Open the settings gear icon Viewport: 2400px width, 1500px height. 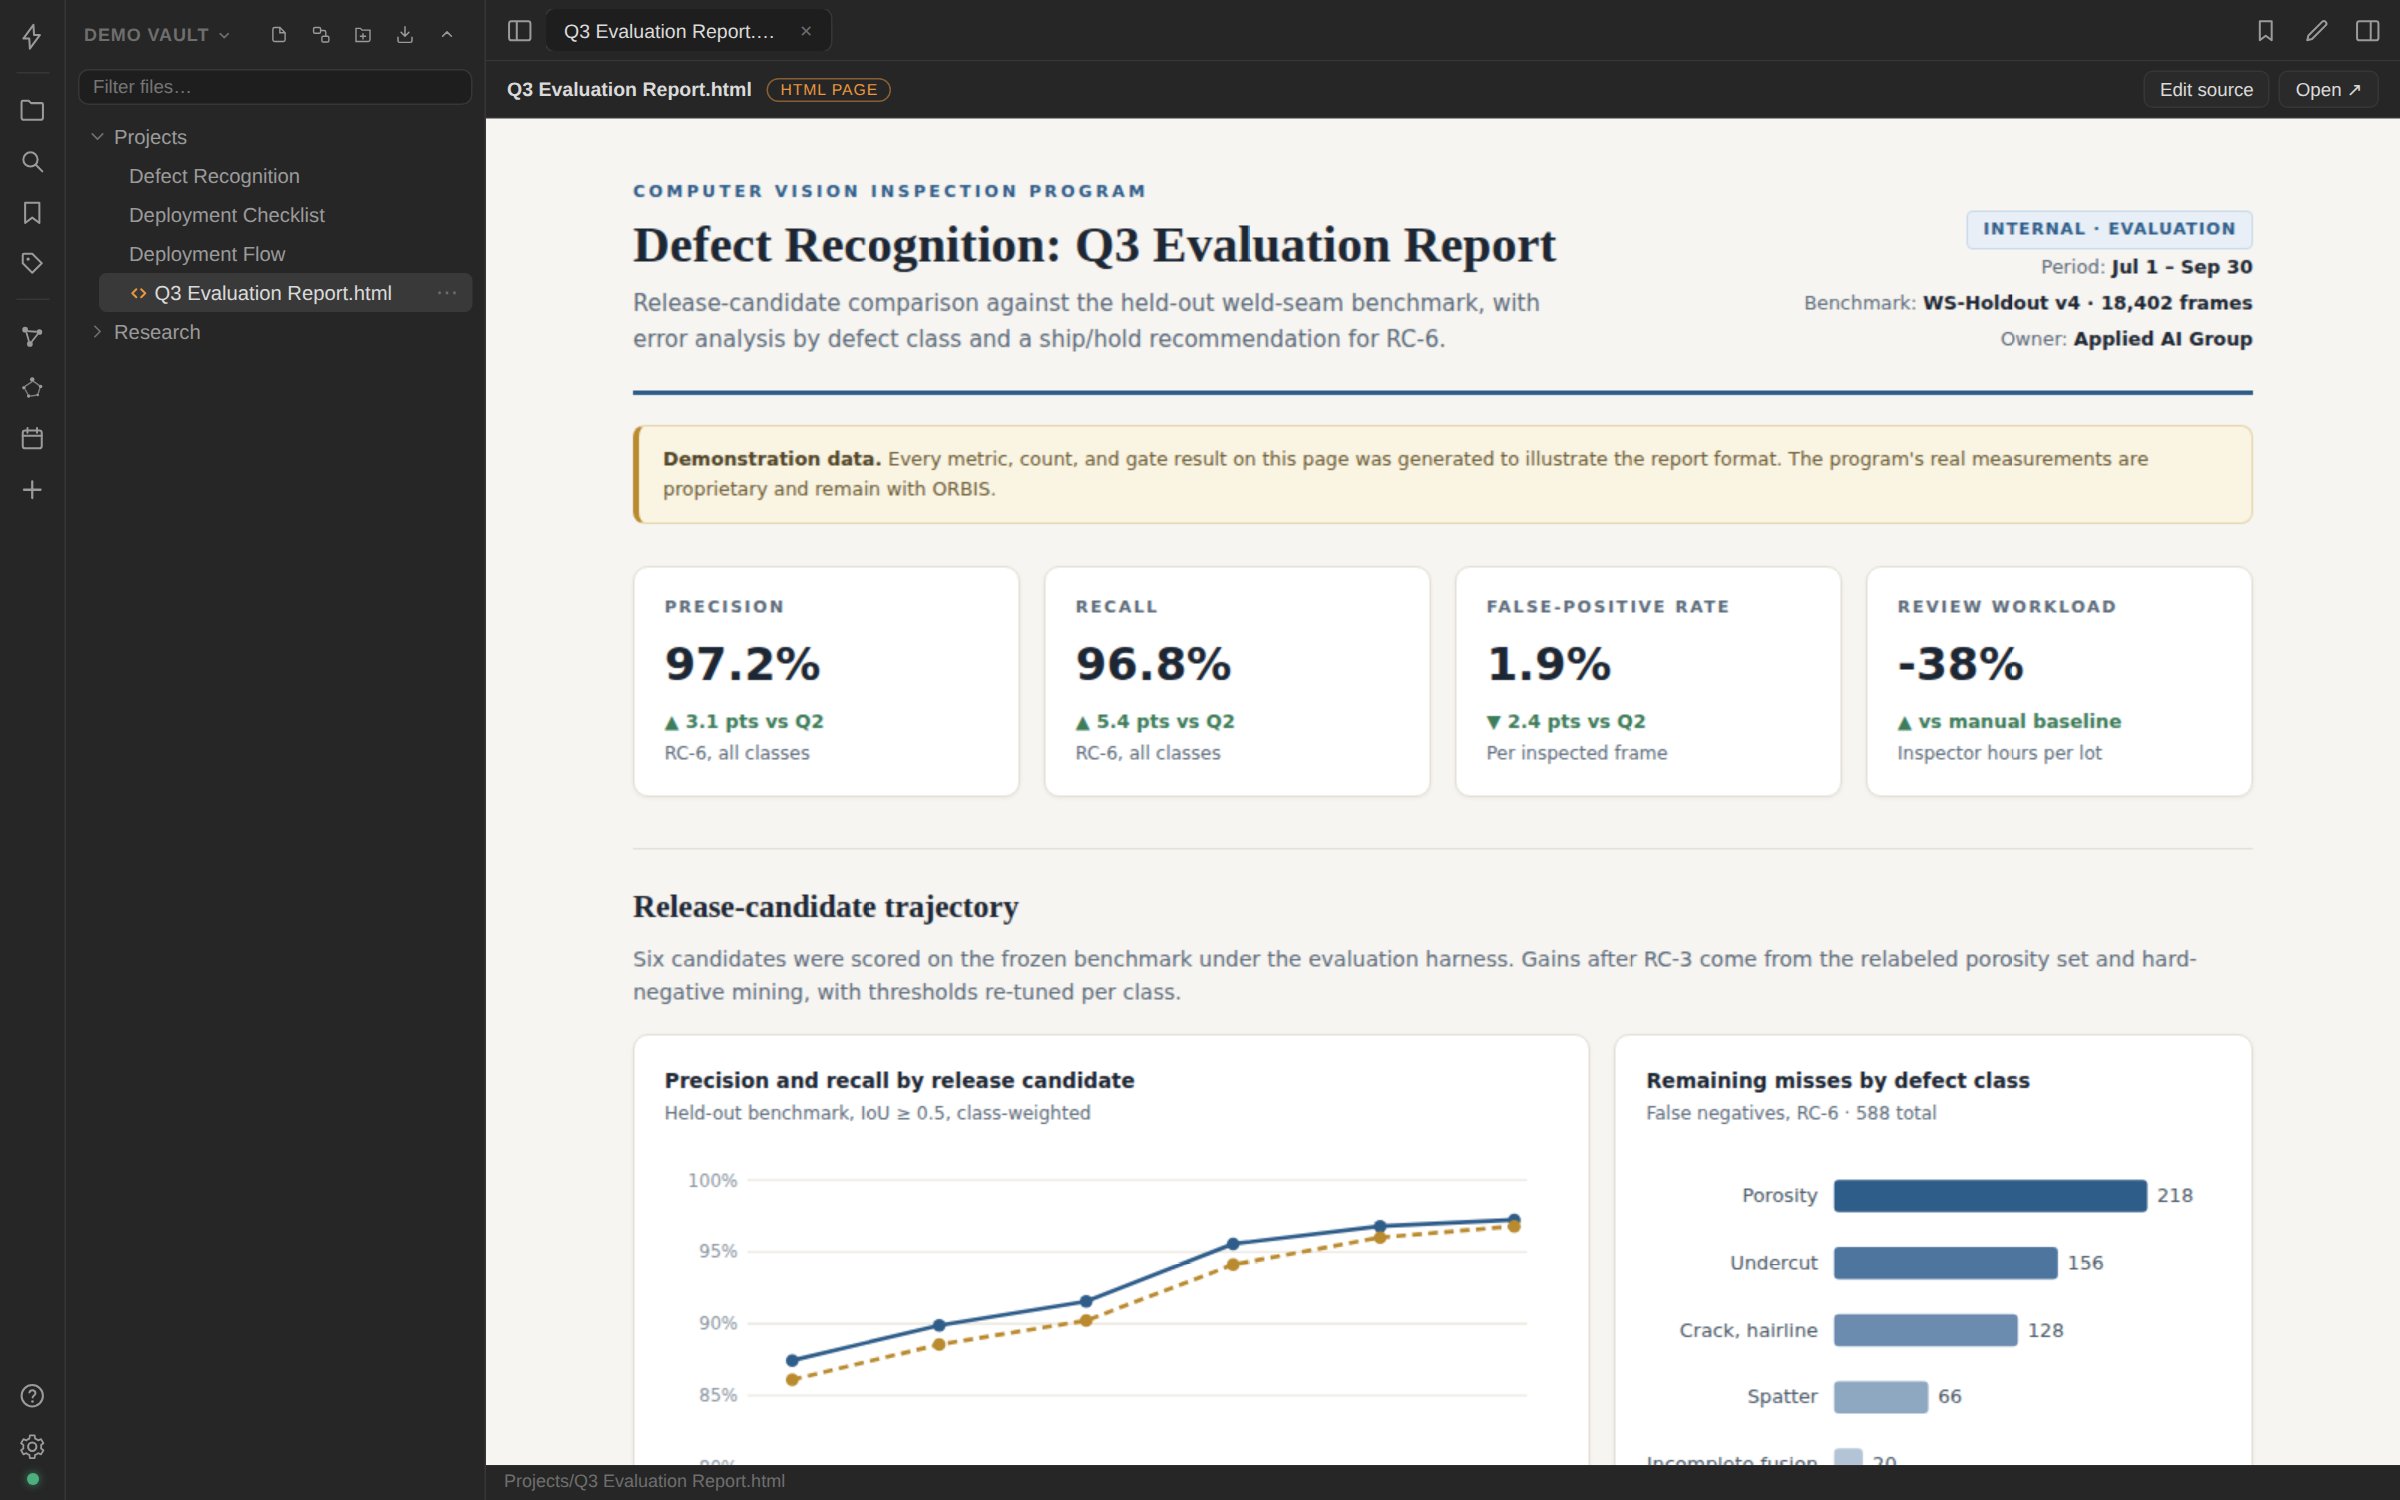point(32,1446)
